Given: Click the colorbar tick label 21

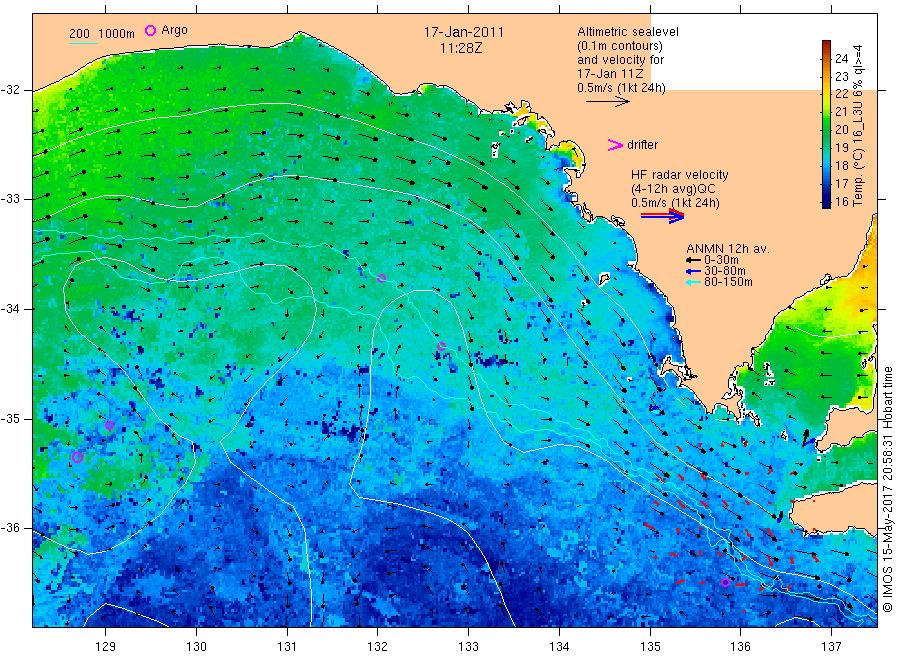Looking at the screenshot, I should (x=841, y=112).
